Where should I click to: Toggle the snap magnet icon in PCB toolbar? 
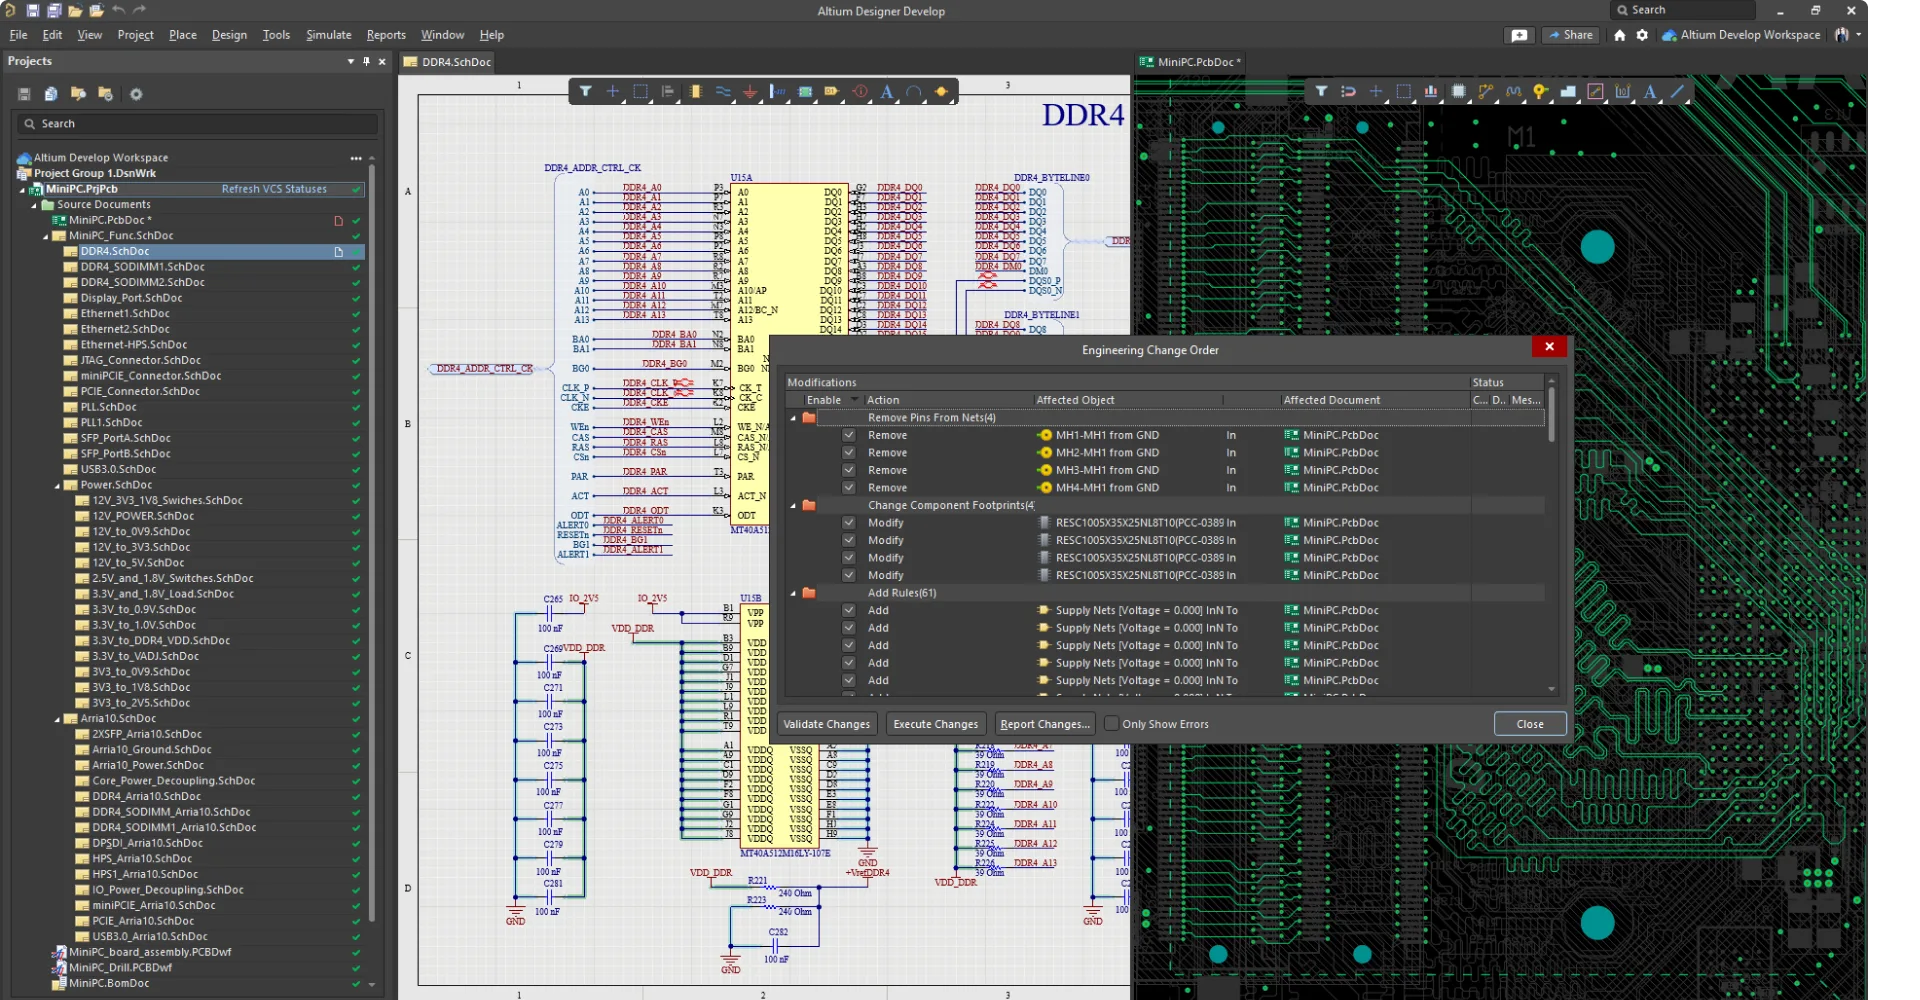click(1348, 91)
